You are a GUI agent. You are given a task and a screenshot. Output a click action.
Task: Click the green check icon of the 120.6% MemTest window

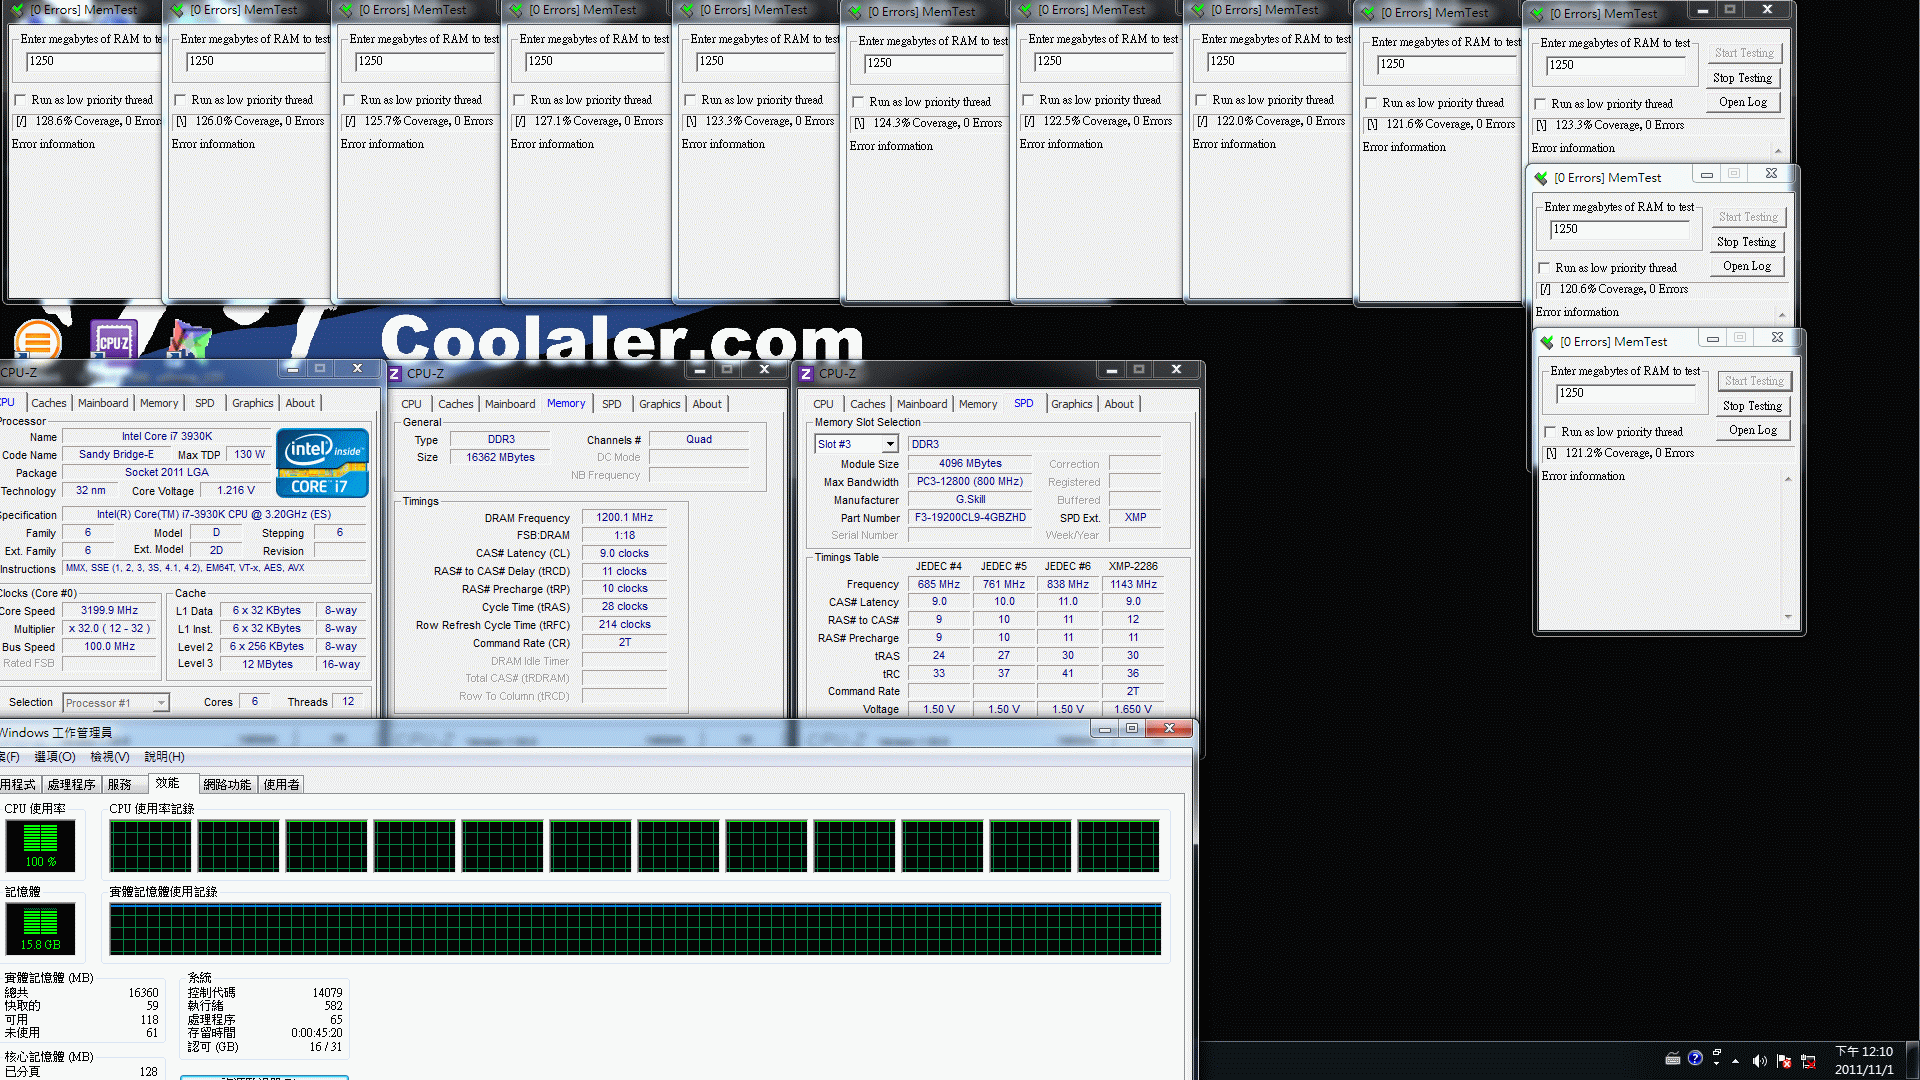pyautogui.click(x=1541, y=178)
